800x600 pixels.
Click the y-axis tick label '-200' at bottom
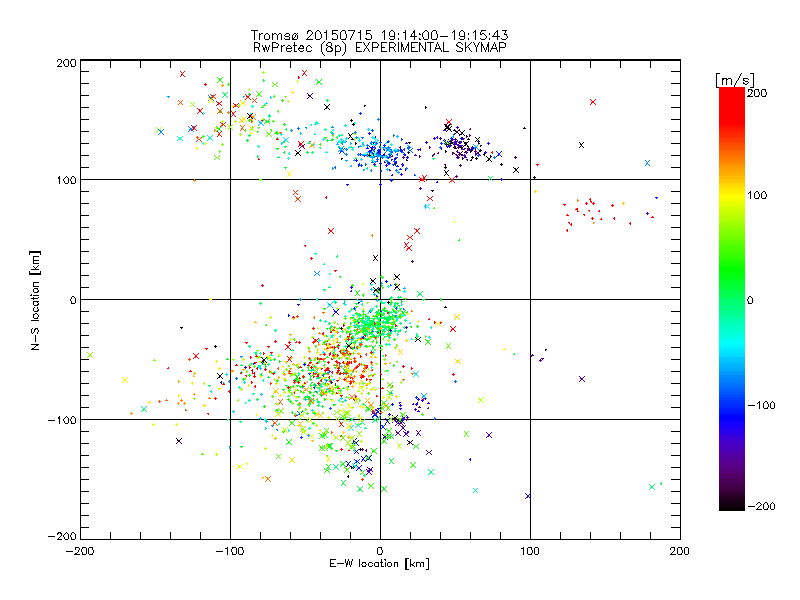point(62,536)
